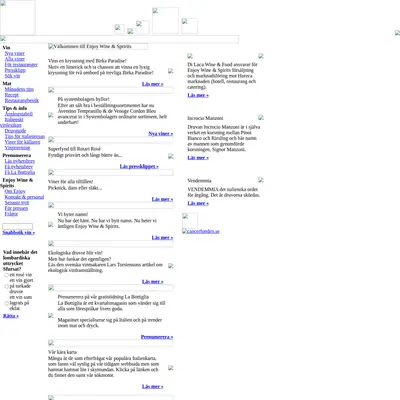The width and height of the screenshot is (400, 400).
Task: Open the Vinprovning sidebar link
Action: [17, 148]
